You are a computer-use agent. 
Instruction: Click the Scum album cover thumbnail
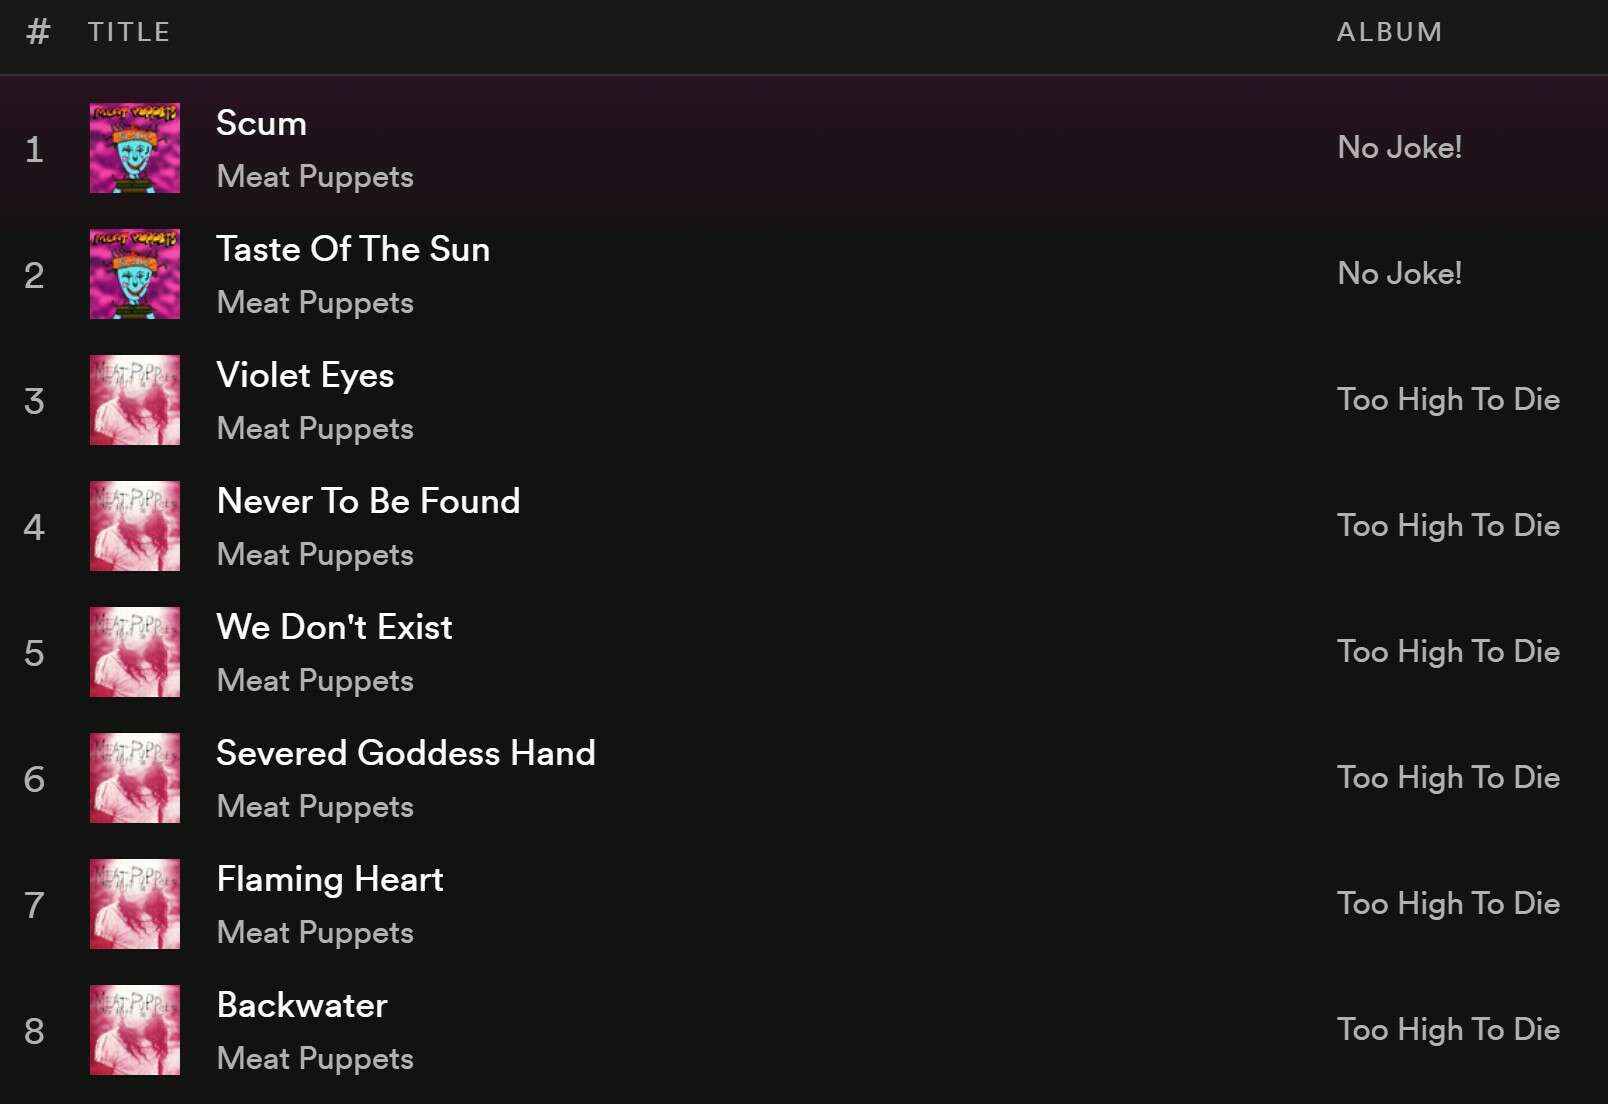pyautogui.click(x=135, y=148)
